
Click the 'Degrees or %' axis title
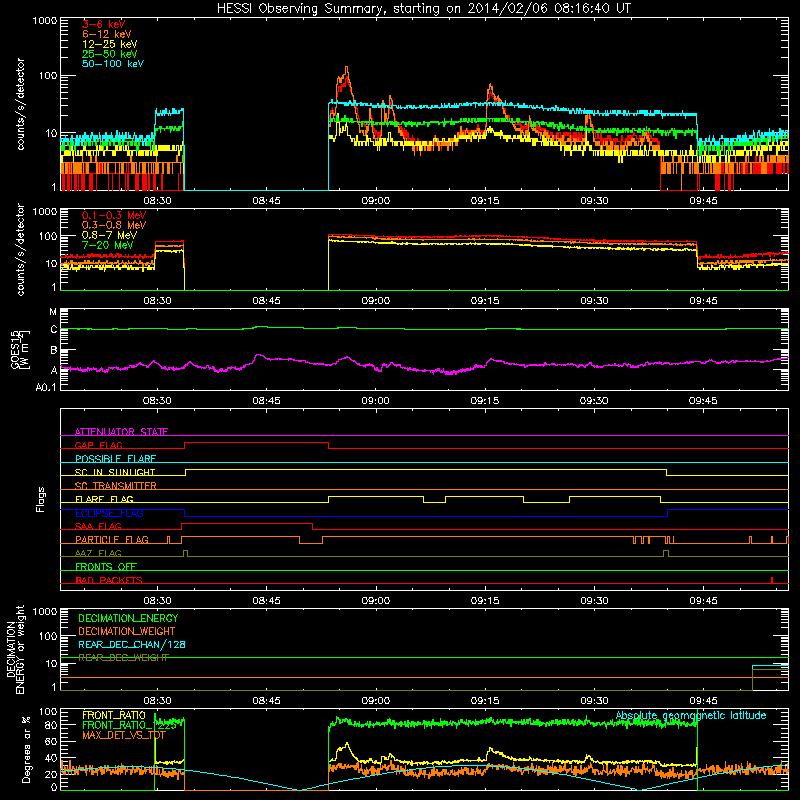click(26, 749)
